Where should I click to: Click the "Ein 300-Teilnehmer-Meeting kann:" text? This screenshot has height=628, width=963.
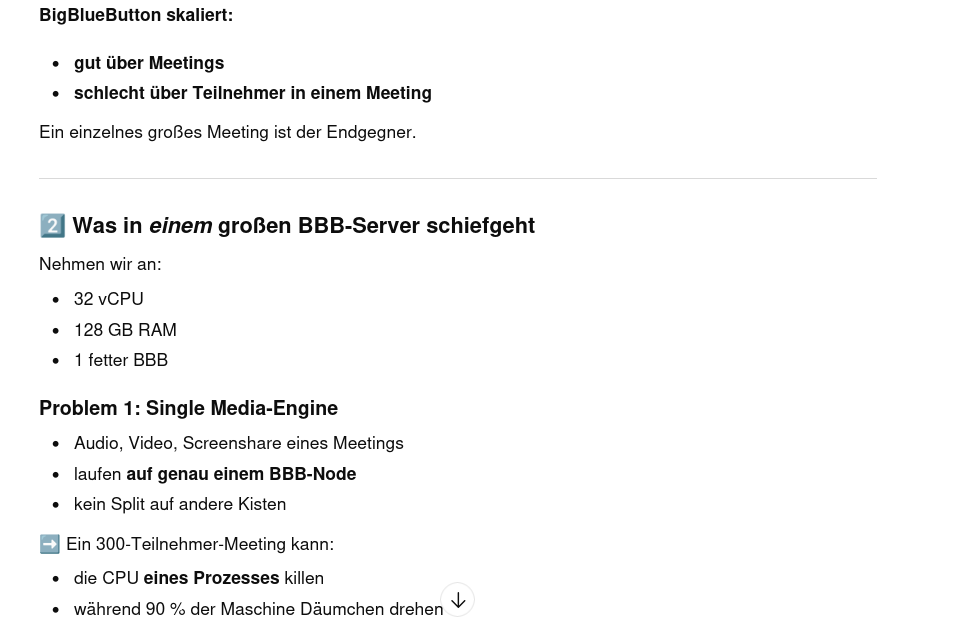(x=200, y=544)
